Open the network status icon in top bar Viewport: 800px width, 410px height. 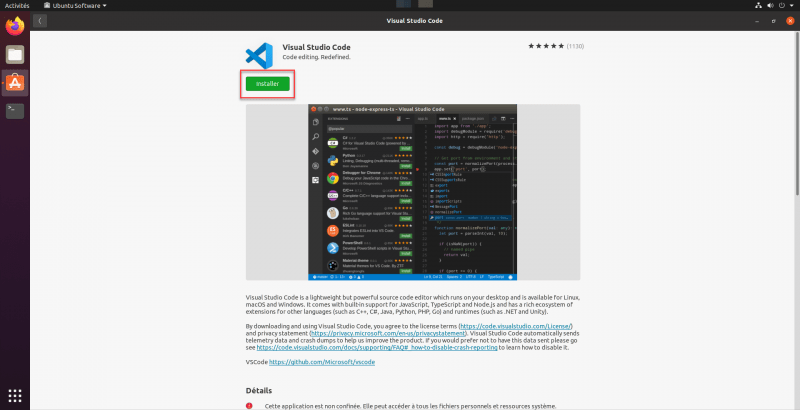pos(758,6)
